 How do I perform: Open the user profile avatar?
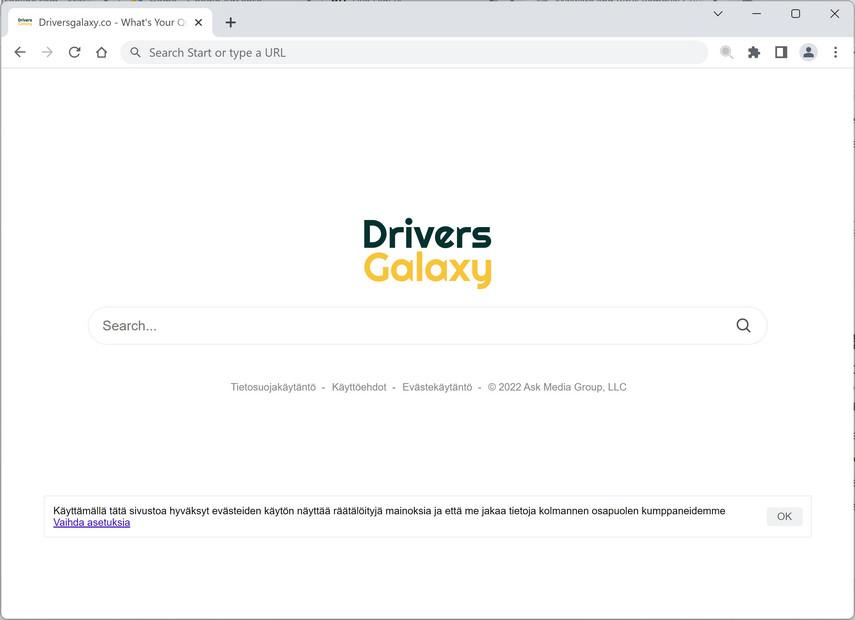pos(808,52)
